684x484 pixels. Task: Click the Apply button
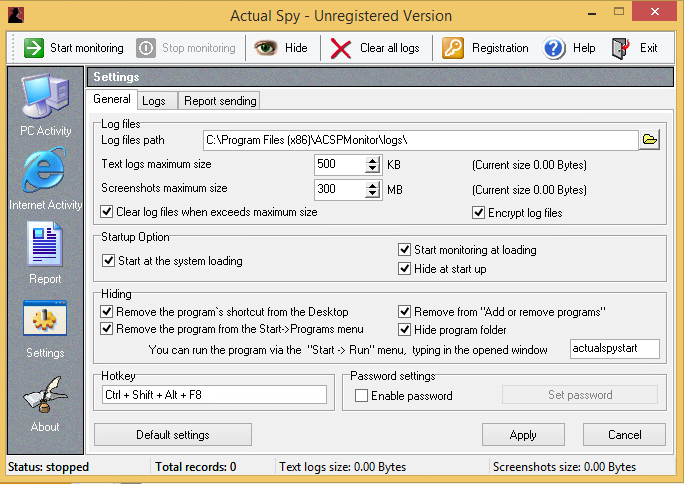click(523, 435)
